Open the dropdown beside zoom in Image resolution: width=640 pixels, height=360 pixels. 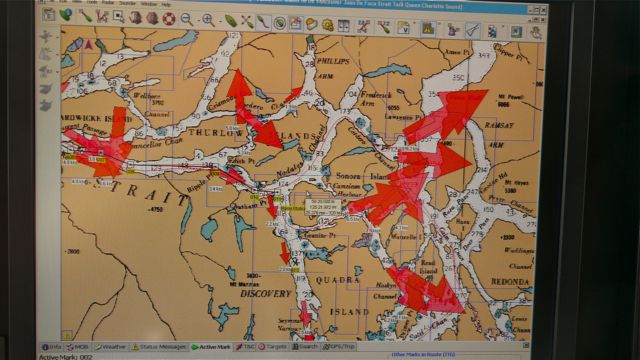point(220,21)
